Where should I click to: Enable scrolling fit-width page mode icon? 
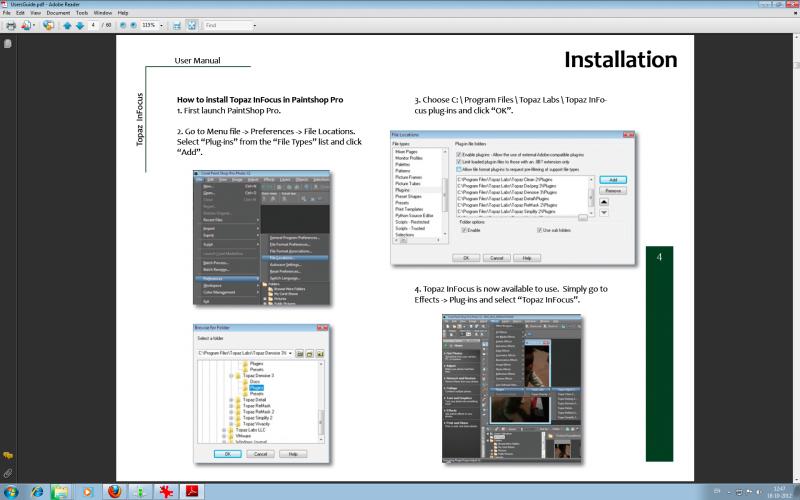click(x=177, y=25)
